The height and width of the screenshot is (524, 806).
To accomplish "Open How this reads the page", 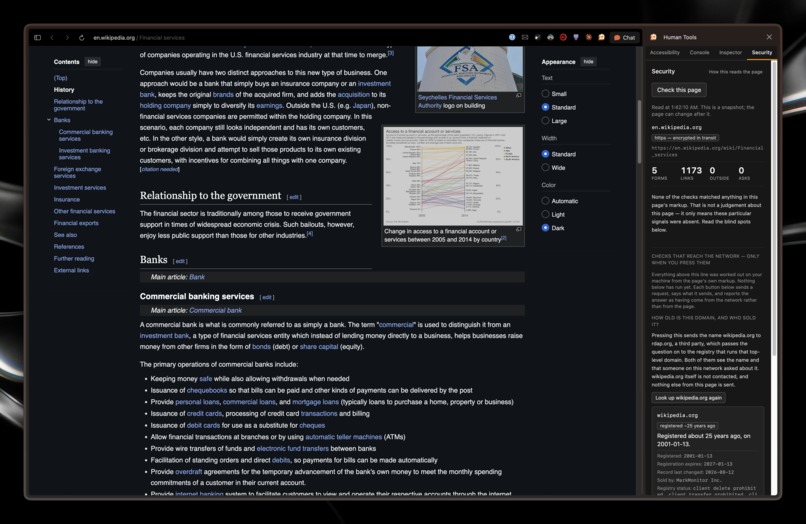I will click(736, 72).
